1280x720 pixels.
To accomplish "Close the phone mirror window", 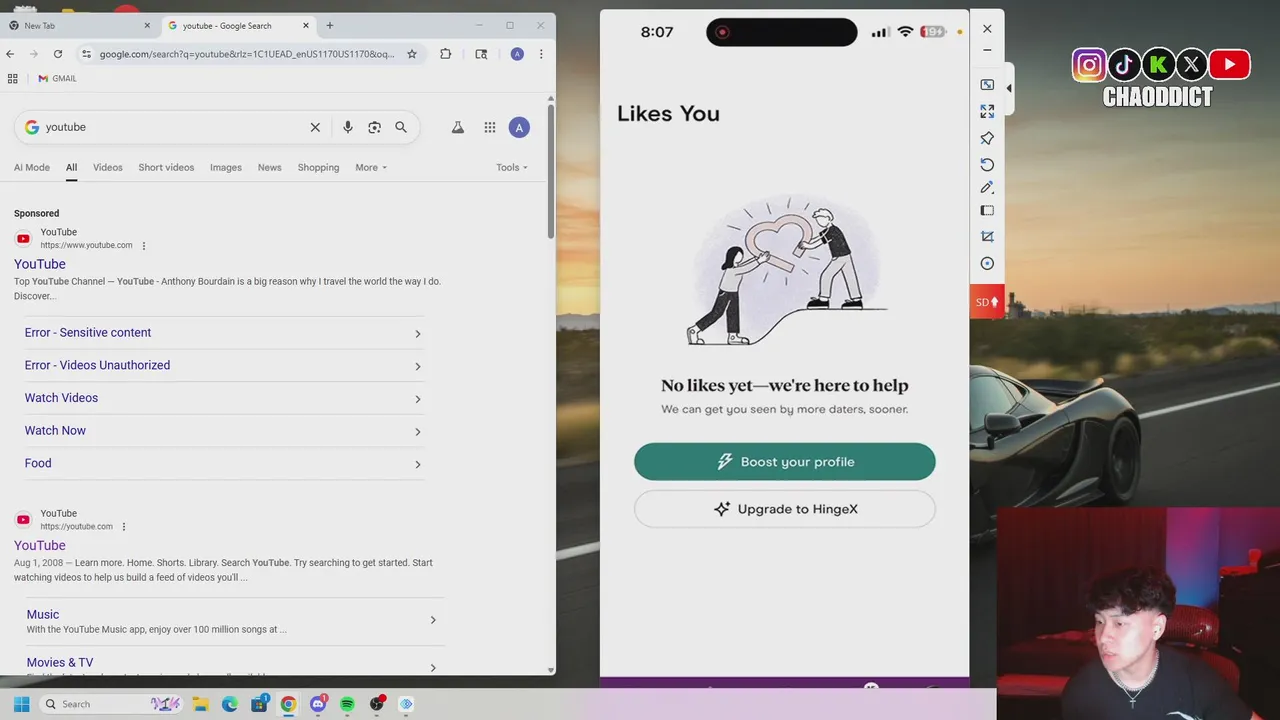I will point(987,29).
